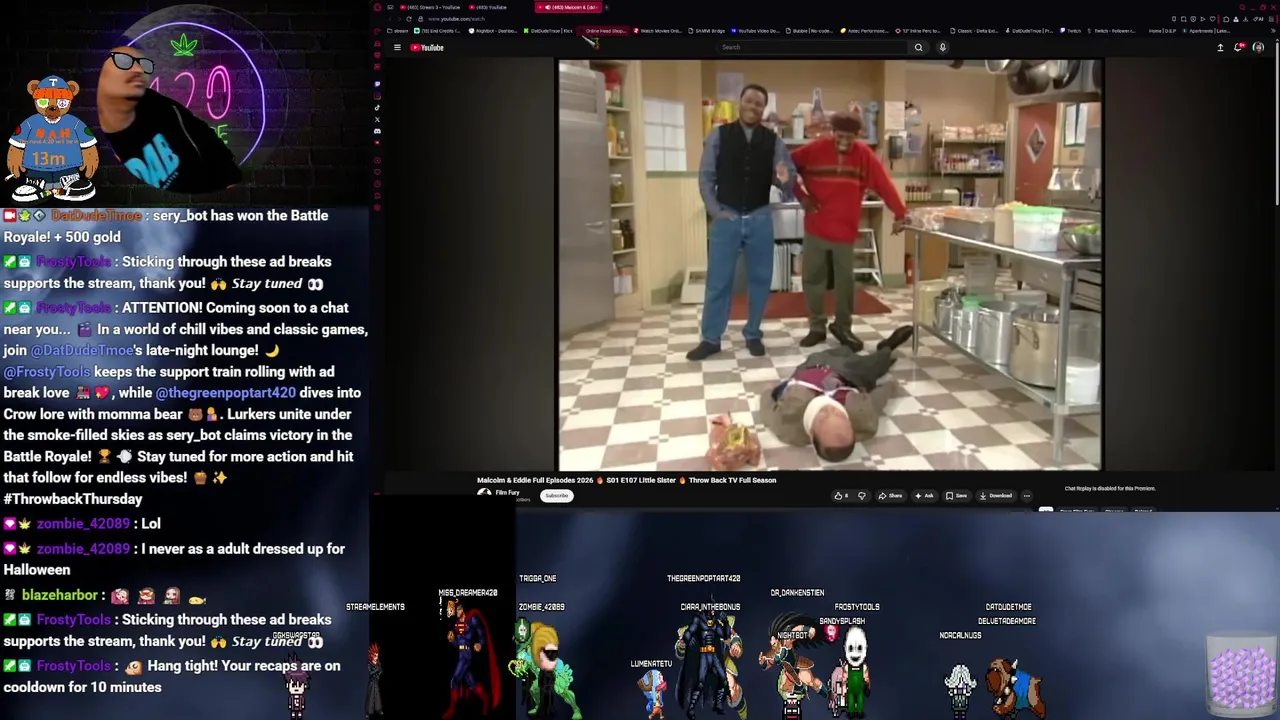Open YouTube notifications bell
Image resolution: width=1280 pixels, height=720 pixels.
coord(1239,47)
